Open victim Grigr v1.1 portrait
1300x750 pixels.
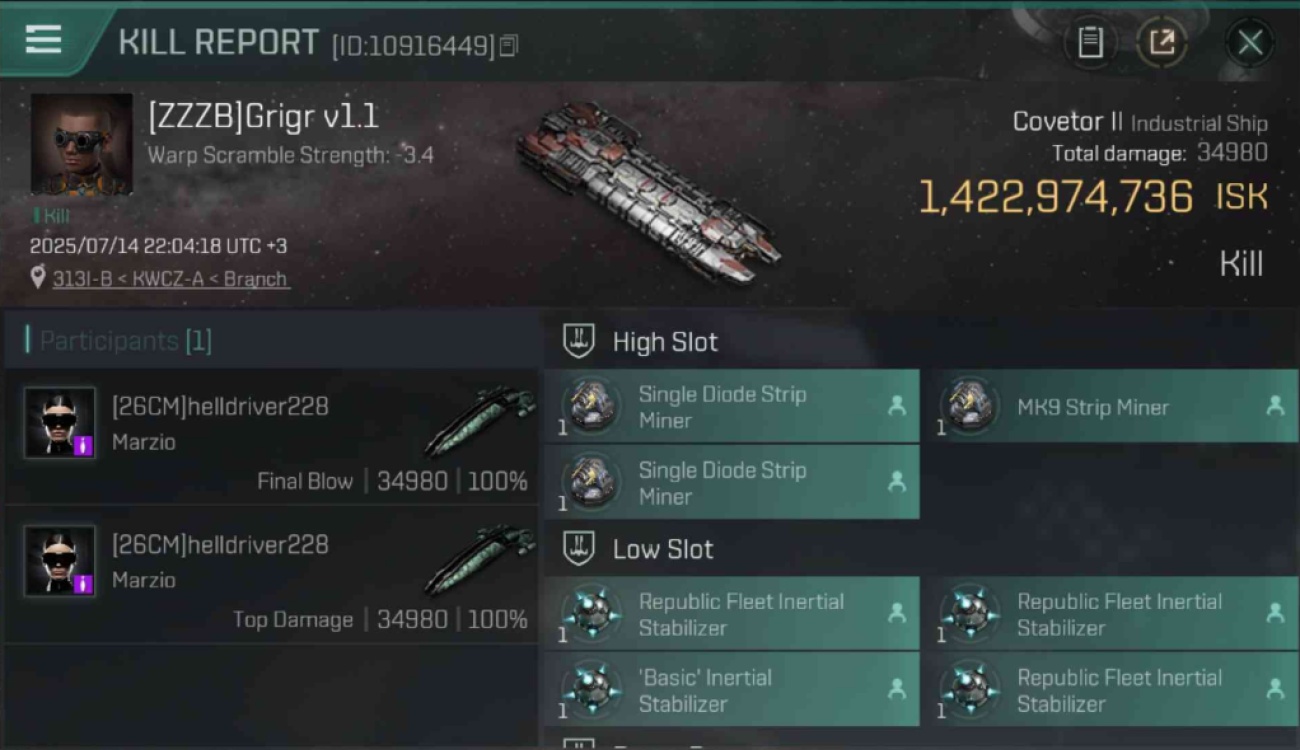(82, 145)
